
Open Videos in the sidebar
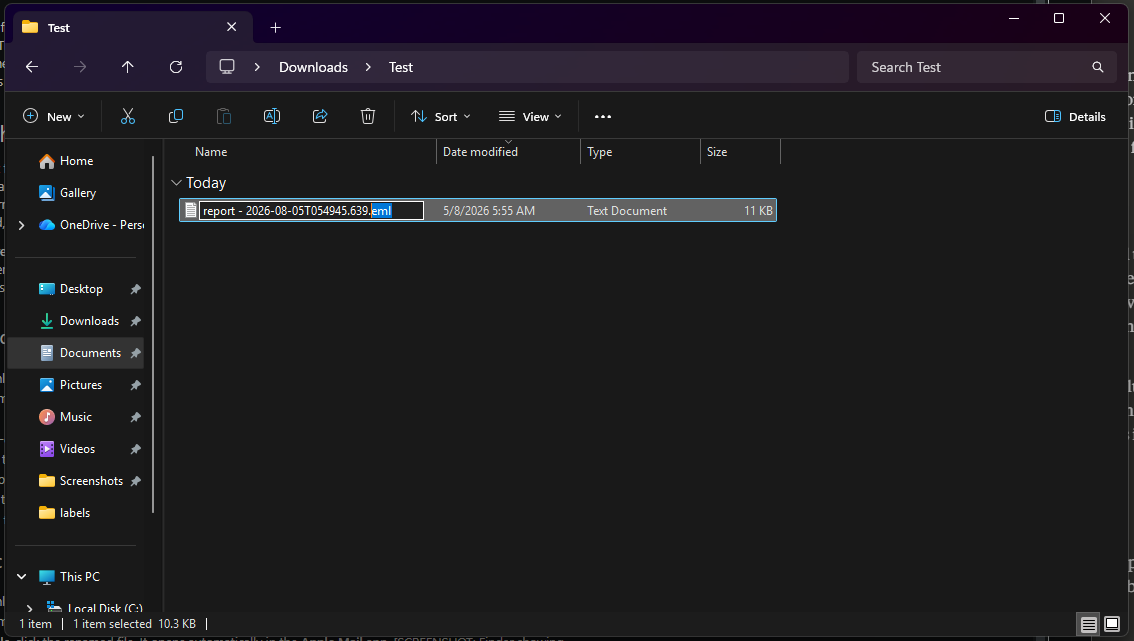coord(77,449)
